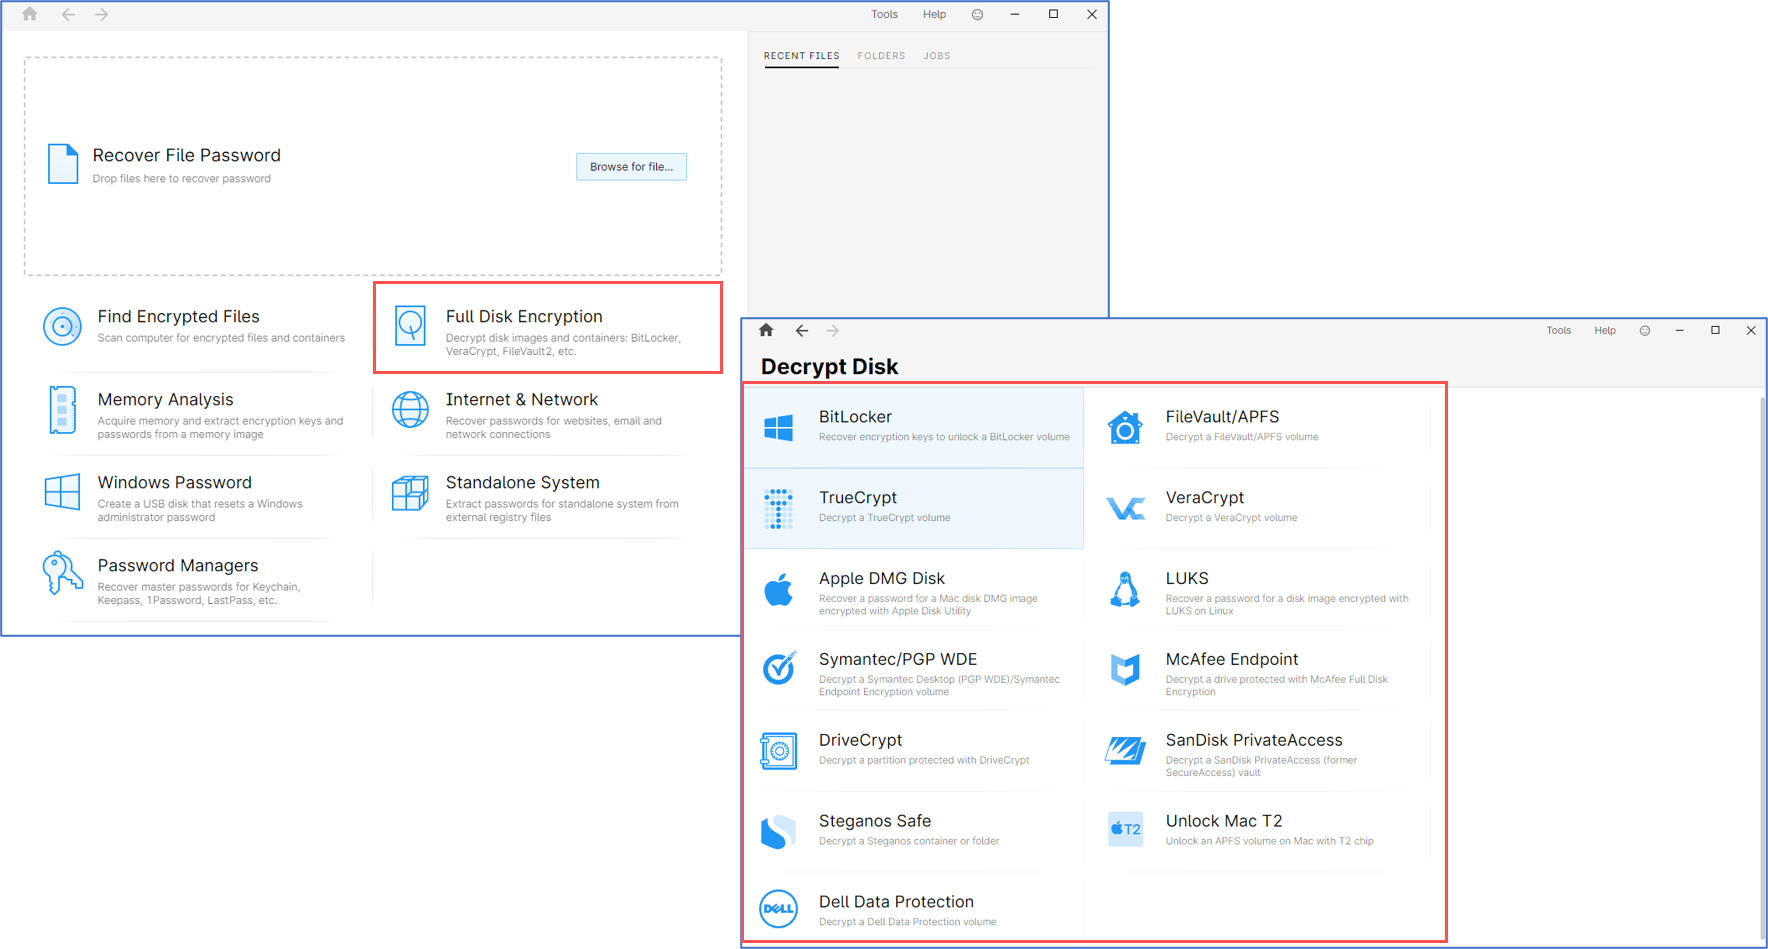Switch to the Jobs tab
This screenshot has height=949, width=1768.
point(937,56)
